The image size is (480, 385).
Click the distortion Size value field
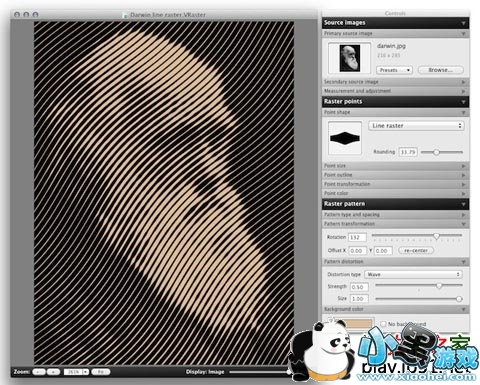click(359, 299)
